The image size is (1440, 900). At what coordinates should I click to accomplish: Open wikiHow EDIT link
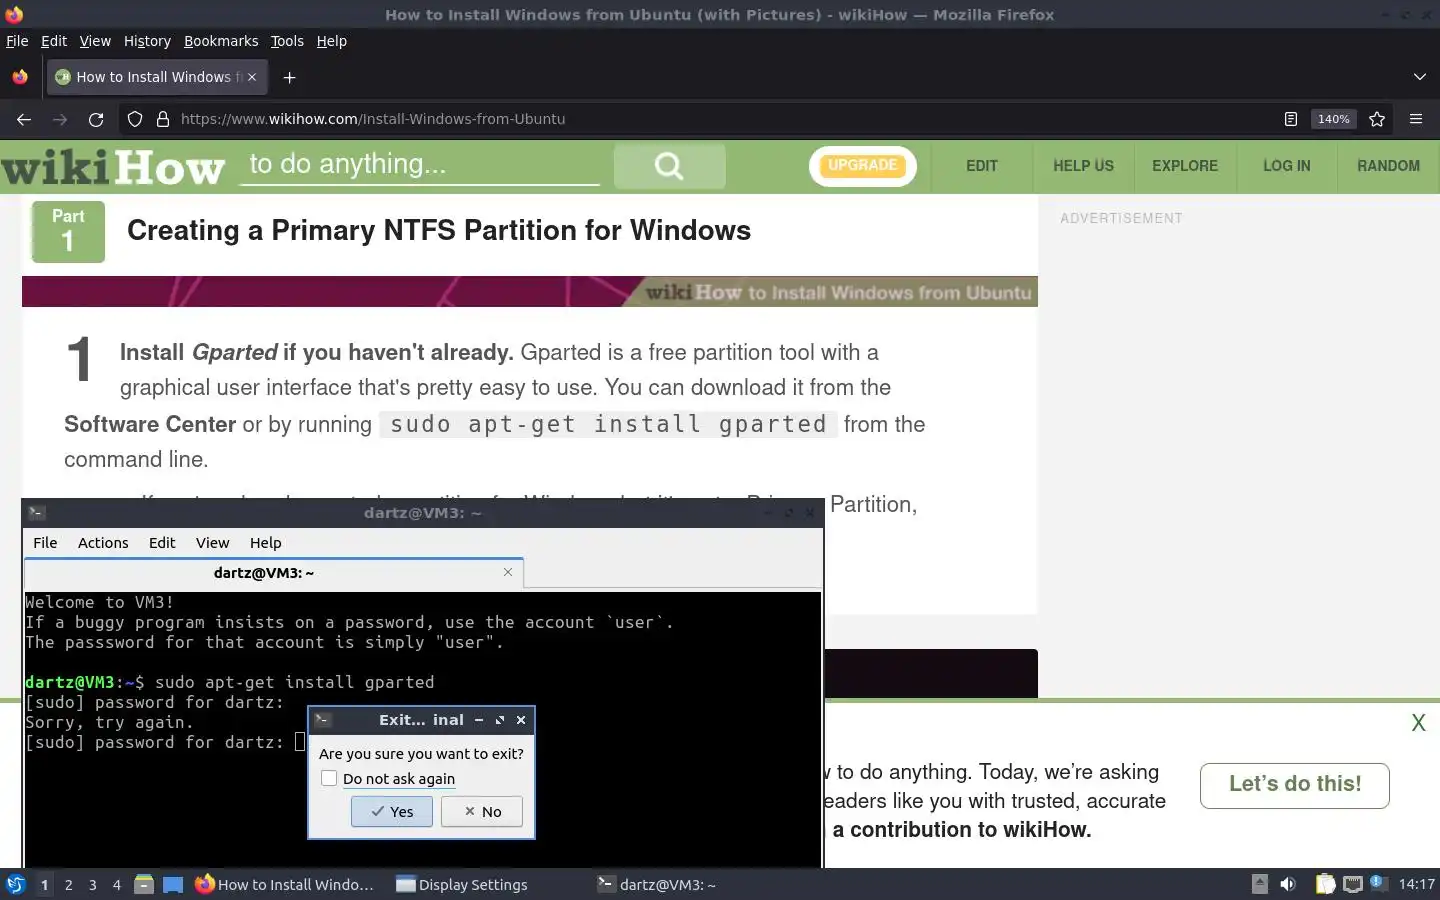pos(981,166)
